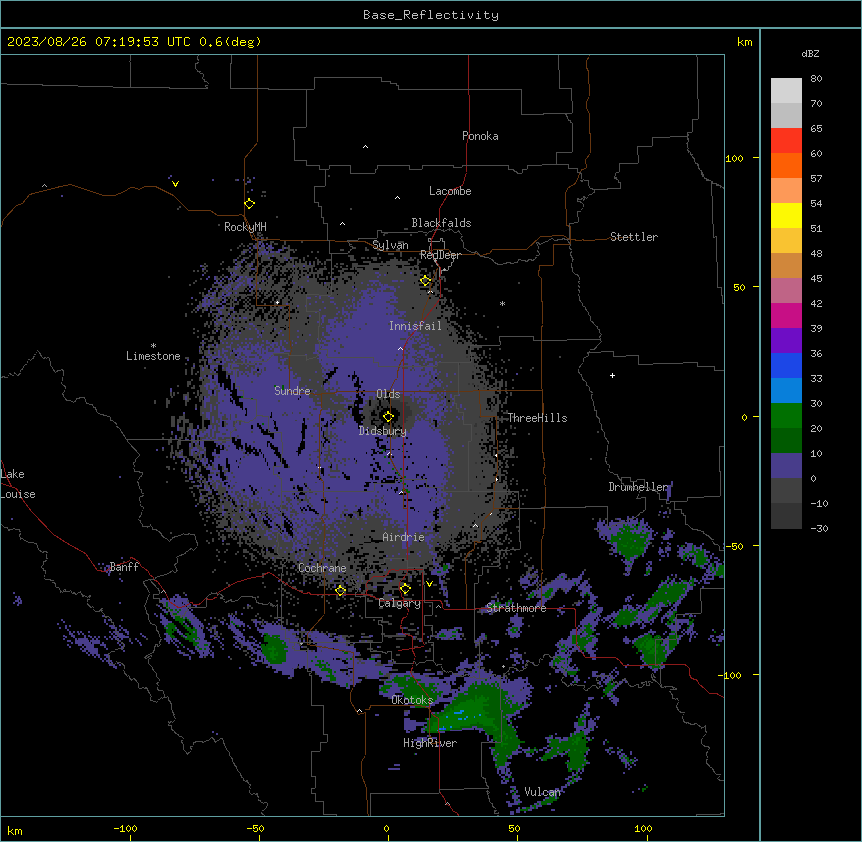
Task: Click the RockyMH town label
Action: point(245,227)
